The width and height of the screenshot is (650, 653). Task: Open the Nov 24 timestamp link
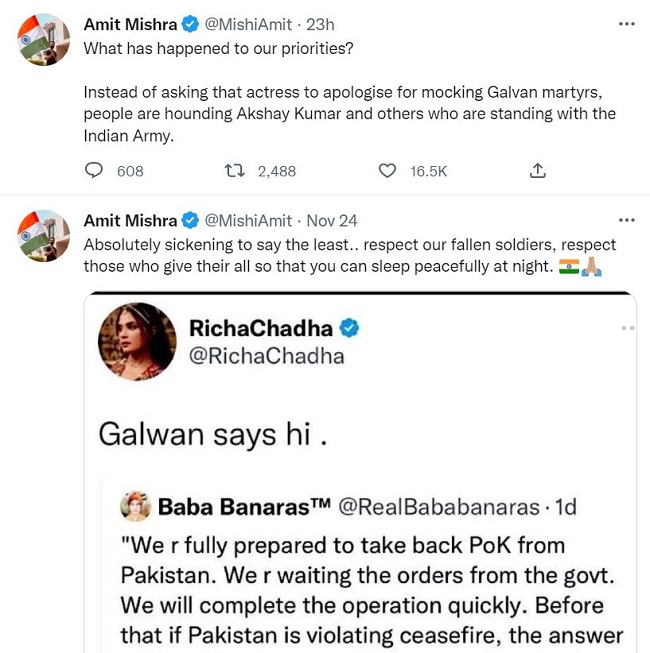(331, 220)
